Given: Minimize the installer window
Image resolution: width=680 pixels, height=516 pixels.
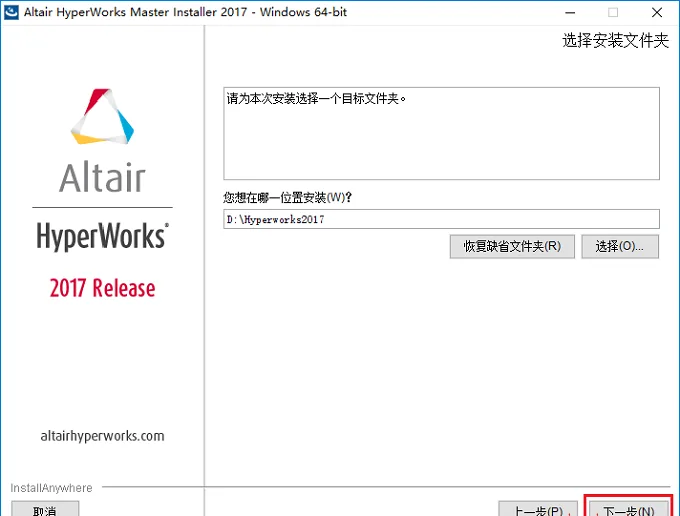Looking at the screenshot, I should 570,13.
